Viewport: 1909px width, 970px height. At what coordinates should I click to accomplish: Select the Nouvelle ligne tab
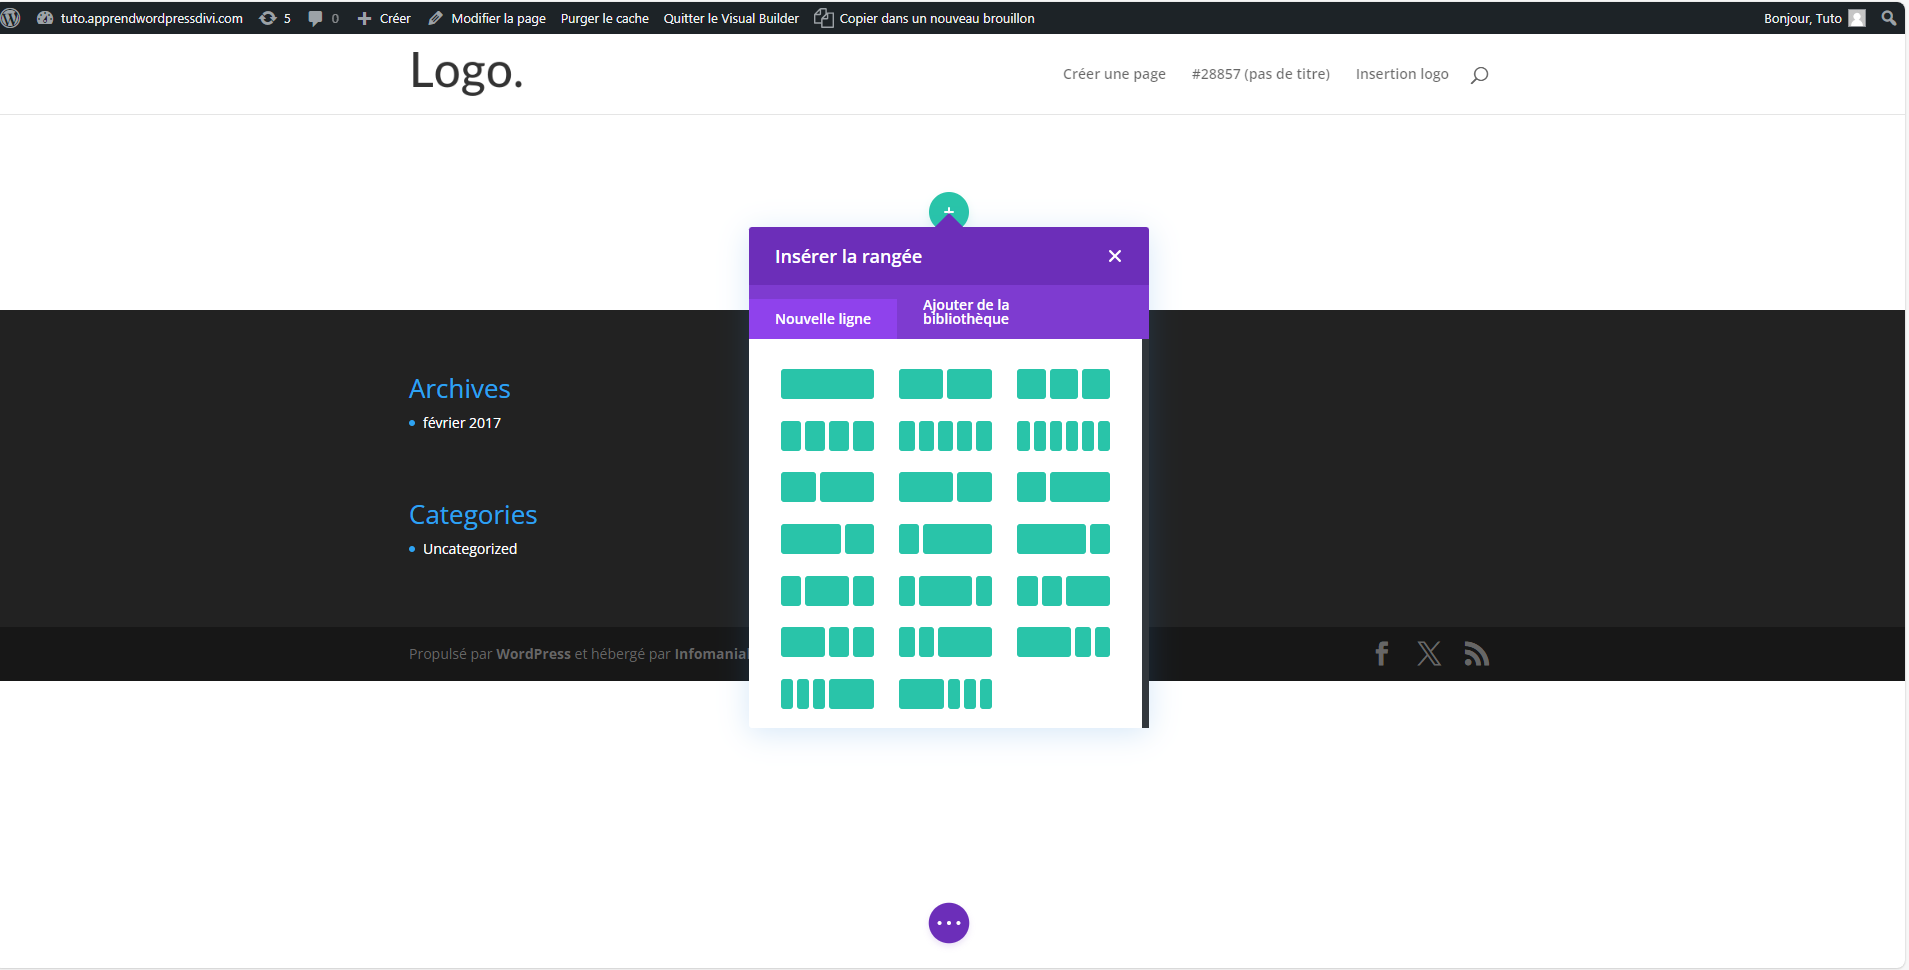[823, 319]
